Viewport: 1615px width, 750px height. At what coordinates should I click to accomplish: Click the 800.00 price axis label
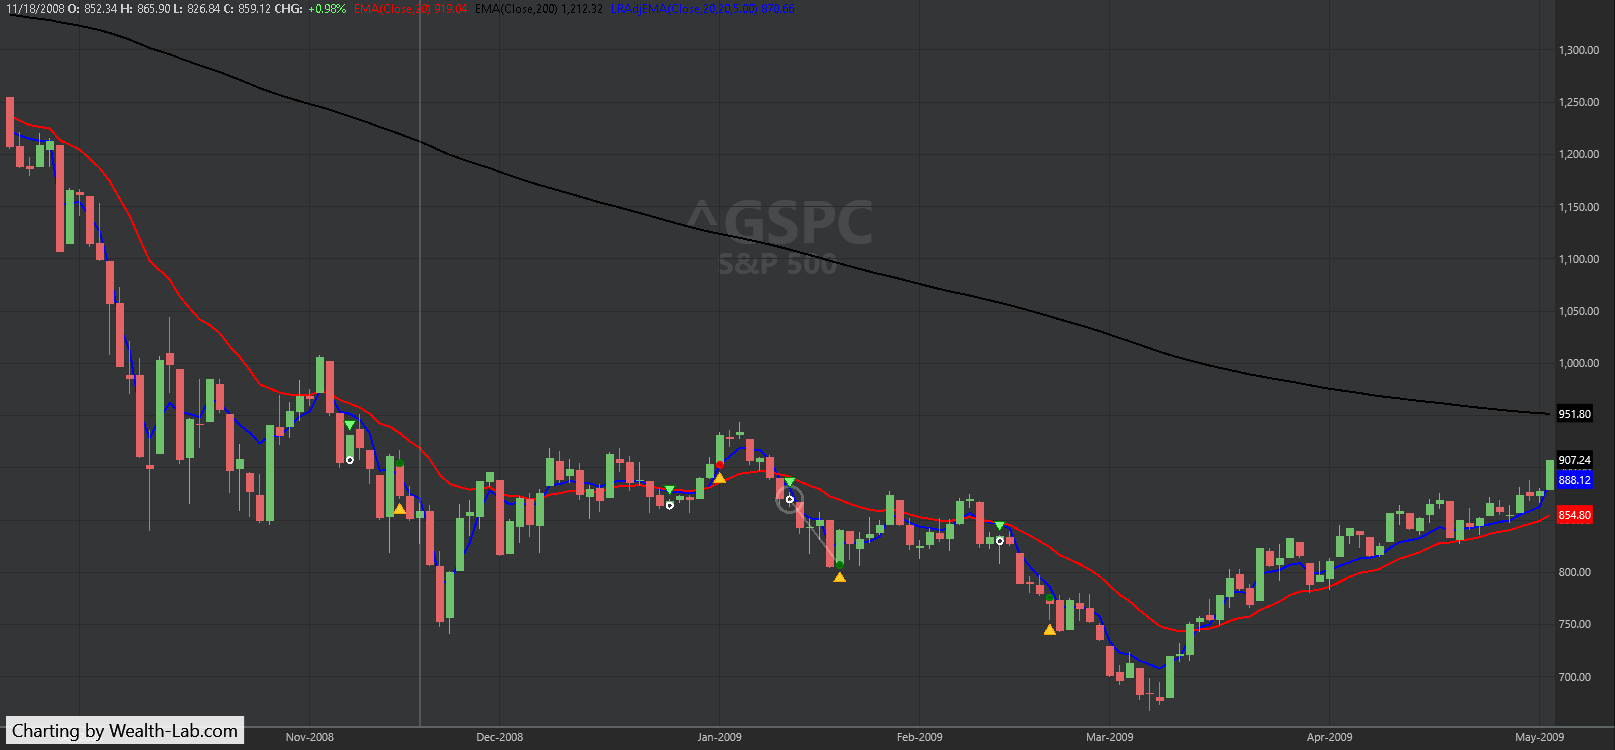pos(1575,572)
